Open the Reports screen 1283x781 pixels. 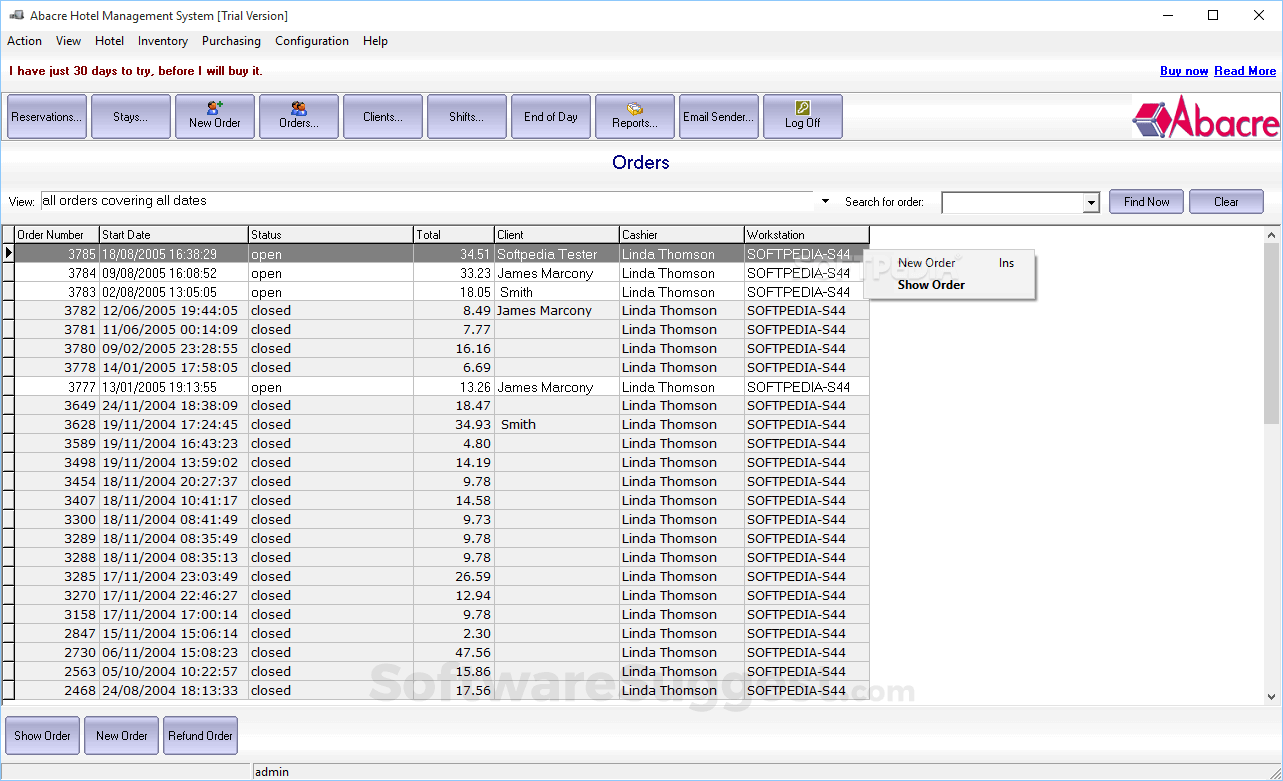(634, 116)
